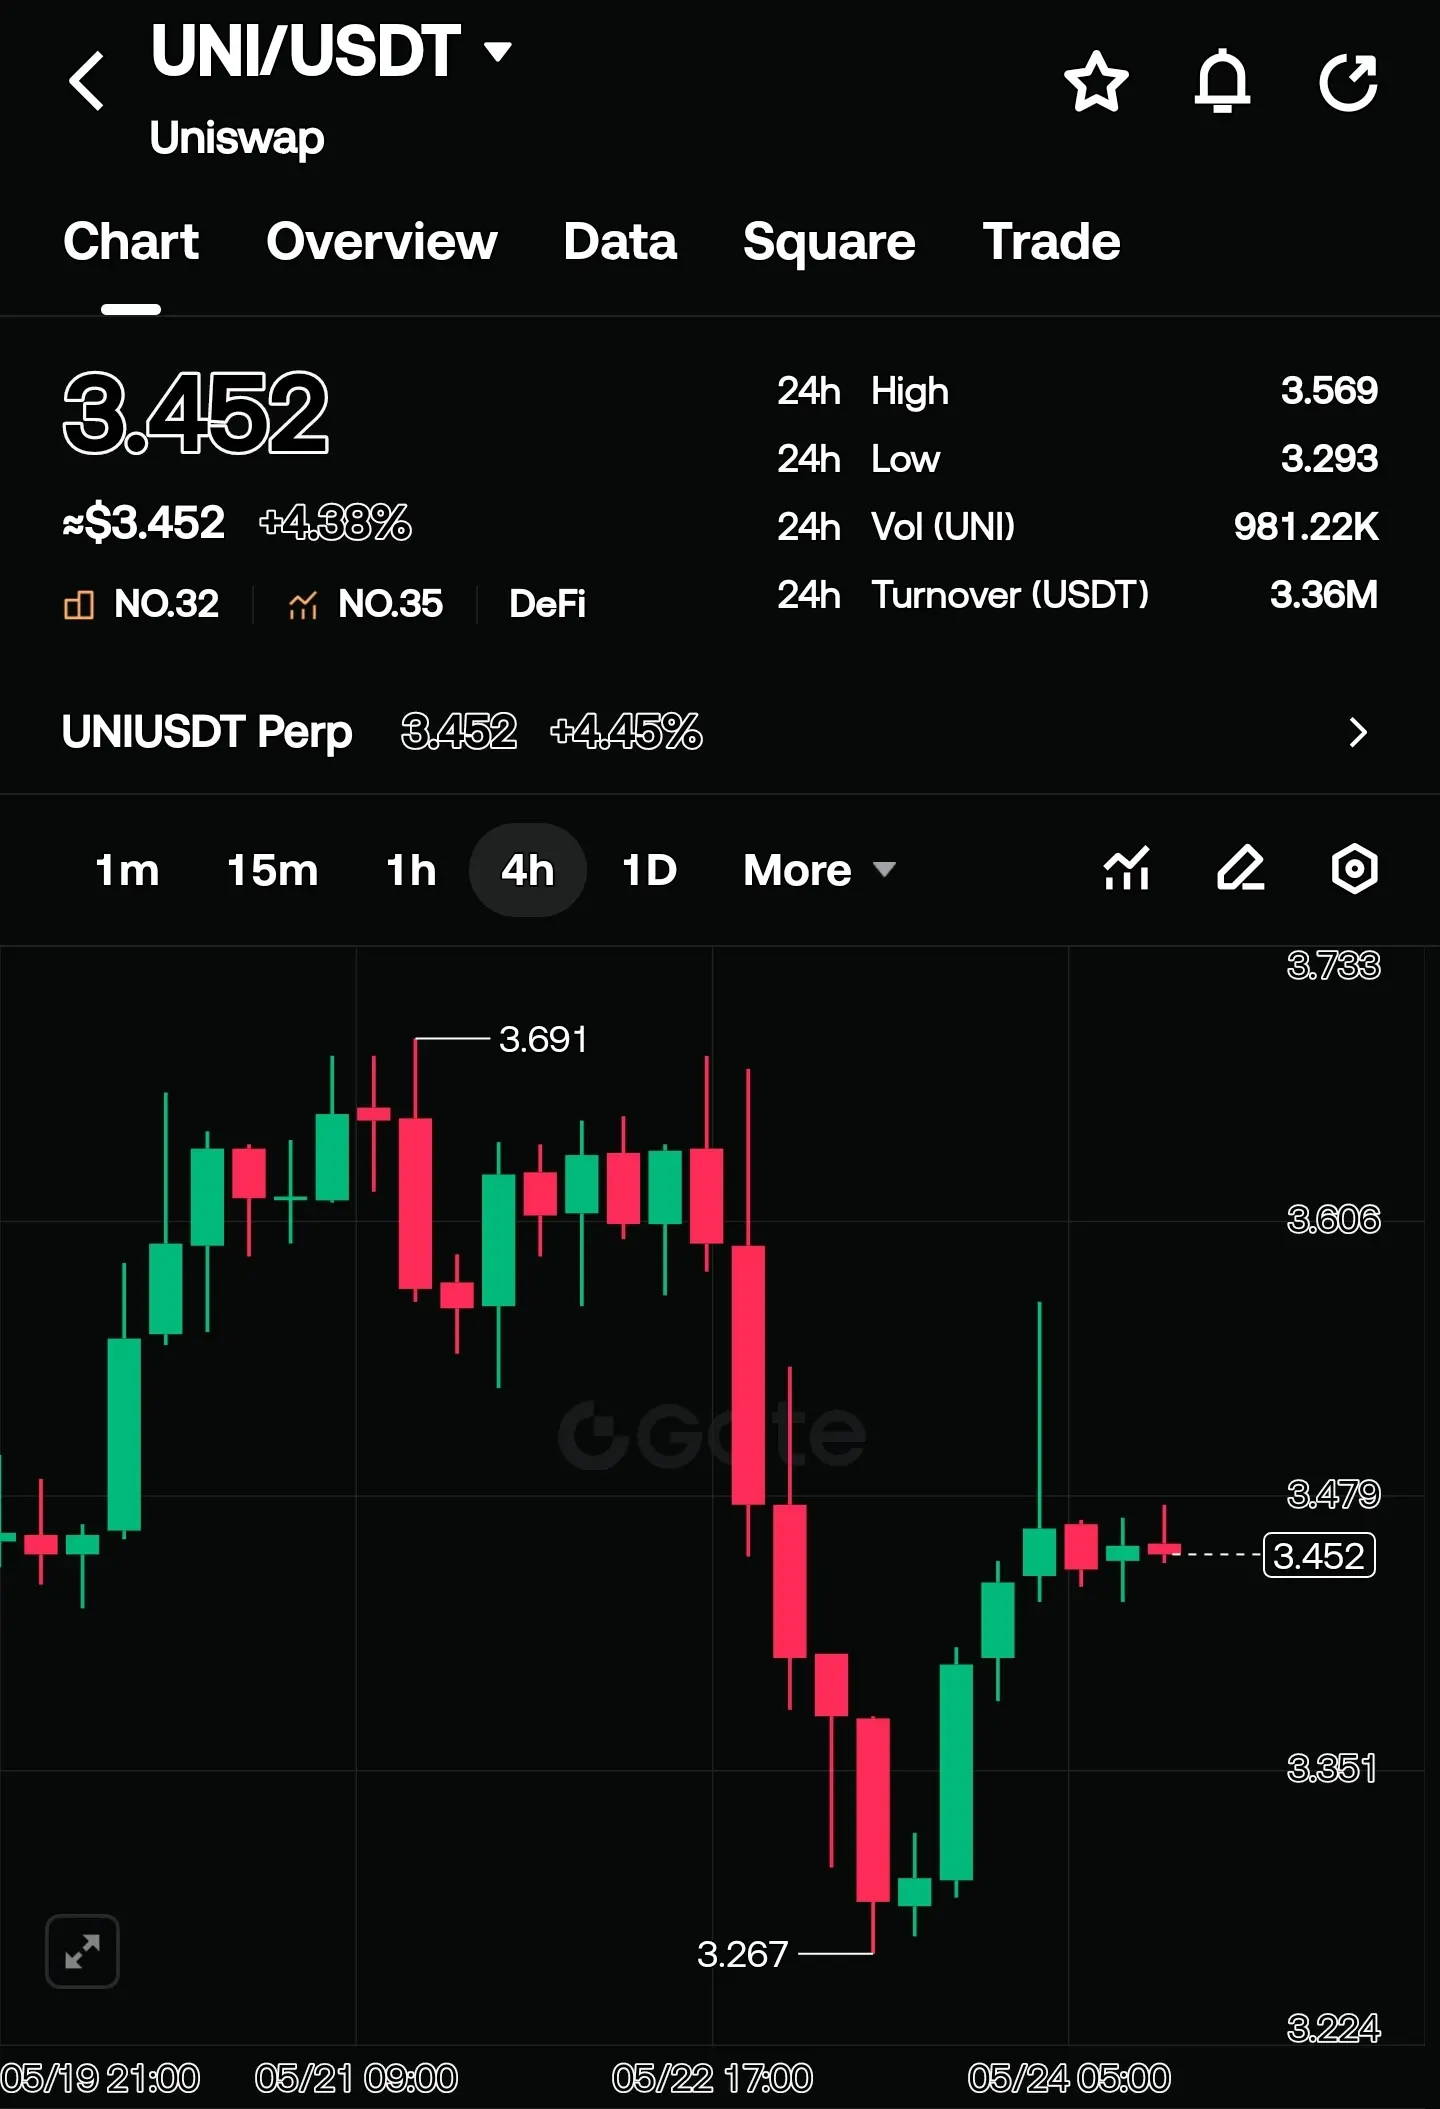The image size is (1440, 2109).
Task: Tap the back arrow icon
Action: pos(87,81)
